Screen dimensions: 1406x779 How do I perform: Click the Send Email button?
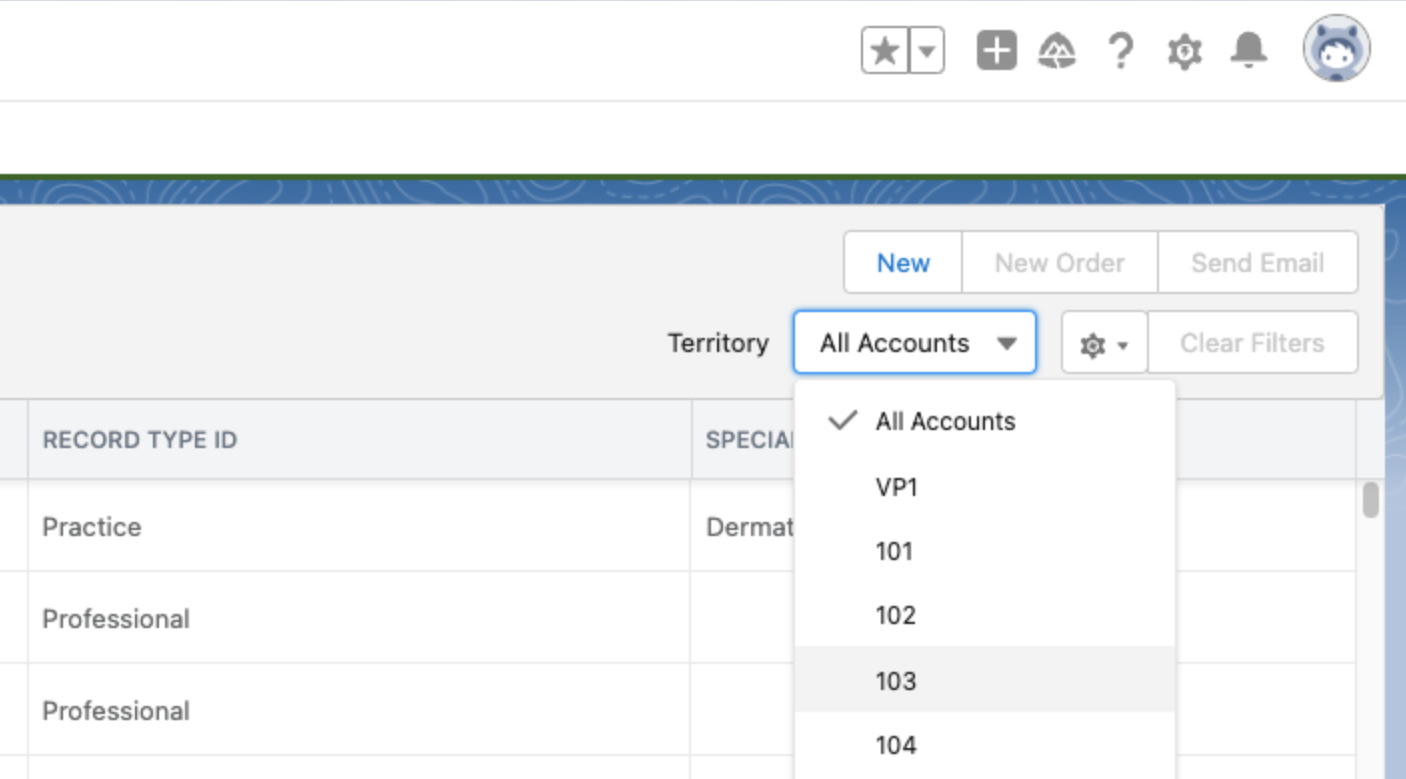click(x=1257, y=263)
